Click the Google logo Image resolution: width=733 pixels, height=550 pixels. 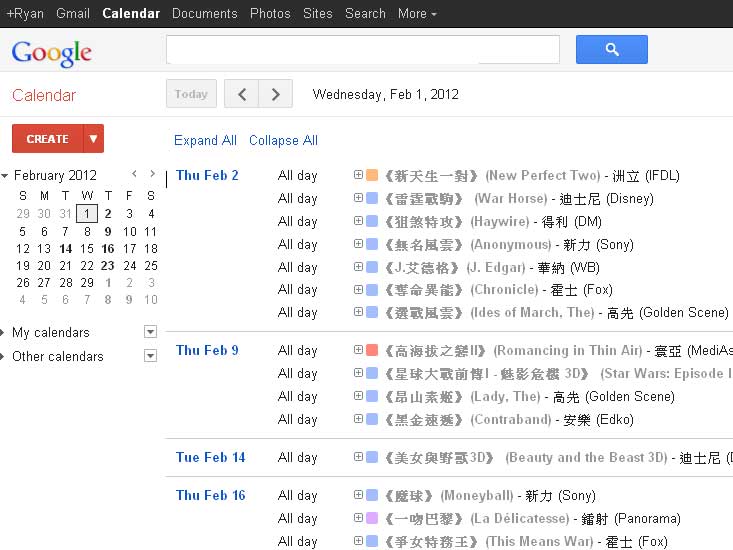click(52, 52)
